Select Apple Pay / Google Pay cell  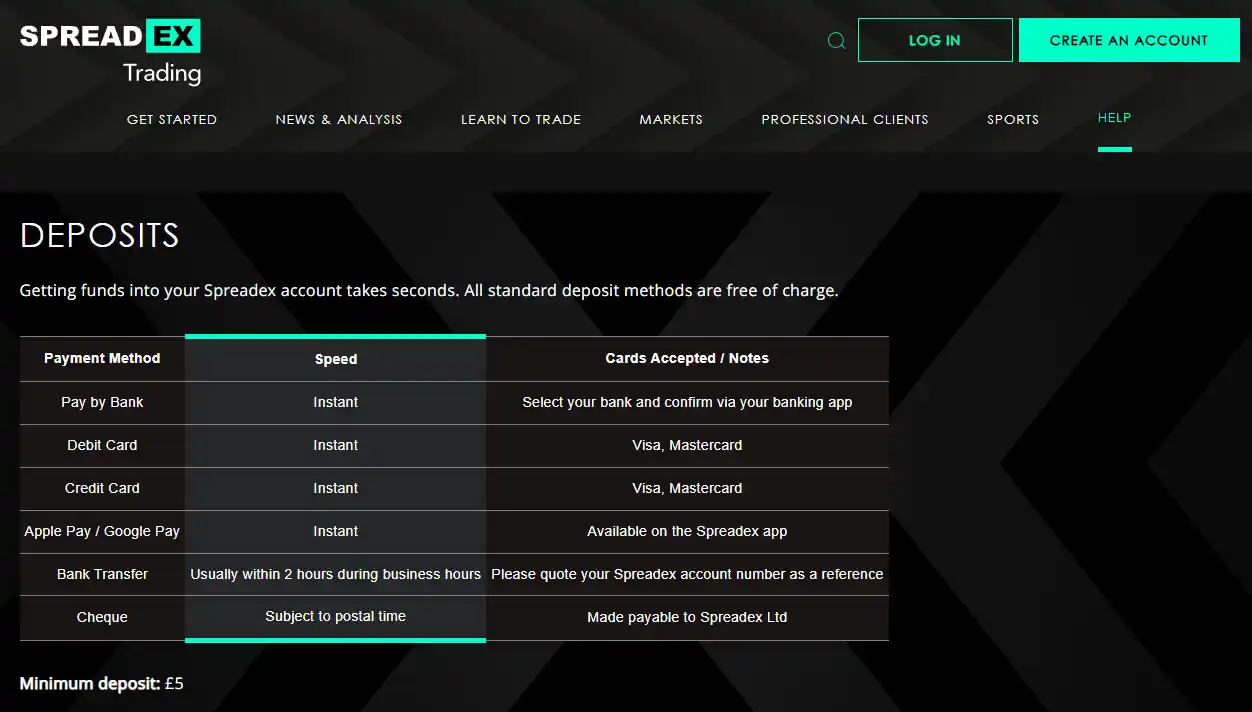click(x=102, y=531)
